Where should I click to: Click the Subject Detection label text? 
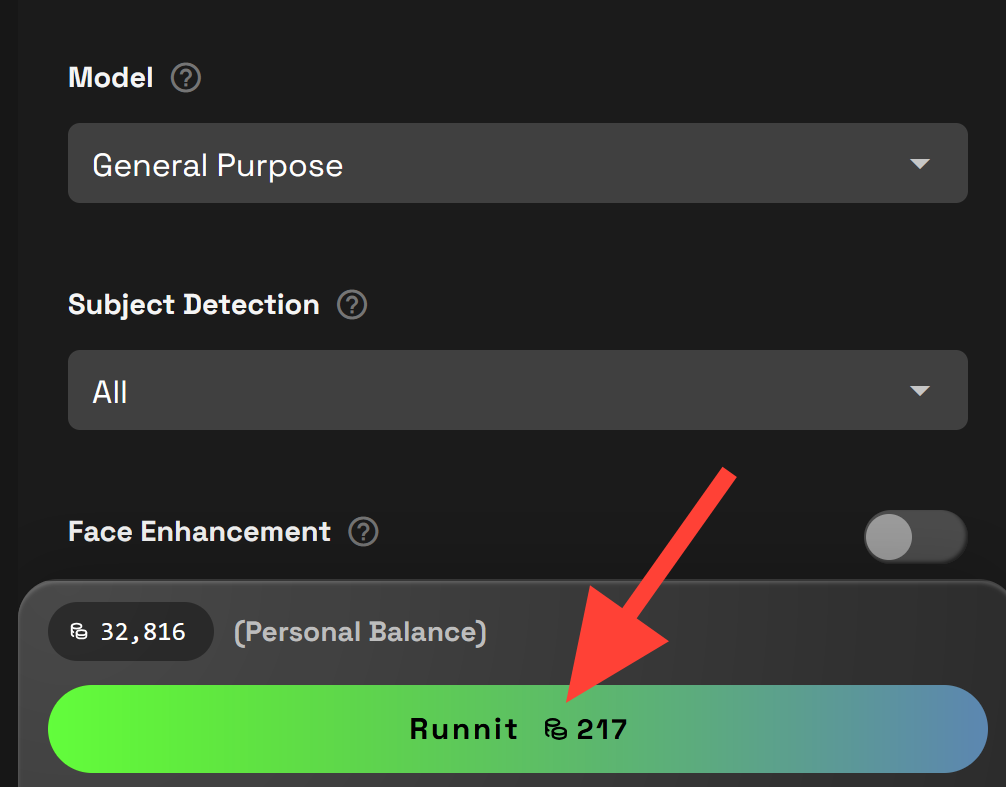click(x=194, y=305)
